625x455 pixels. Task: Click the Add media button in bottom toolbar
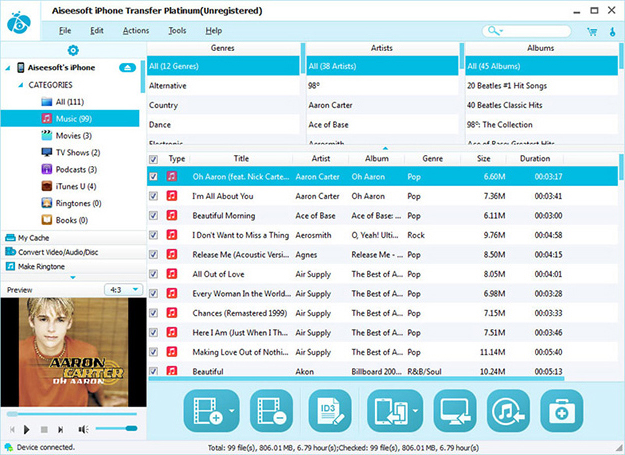point(205,411)
